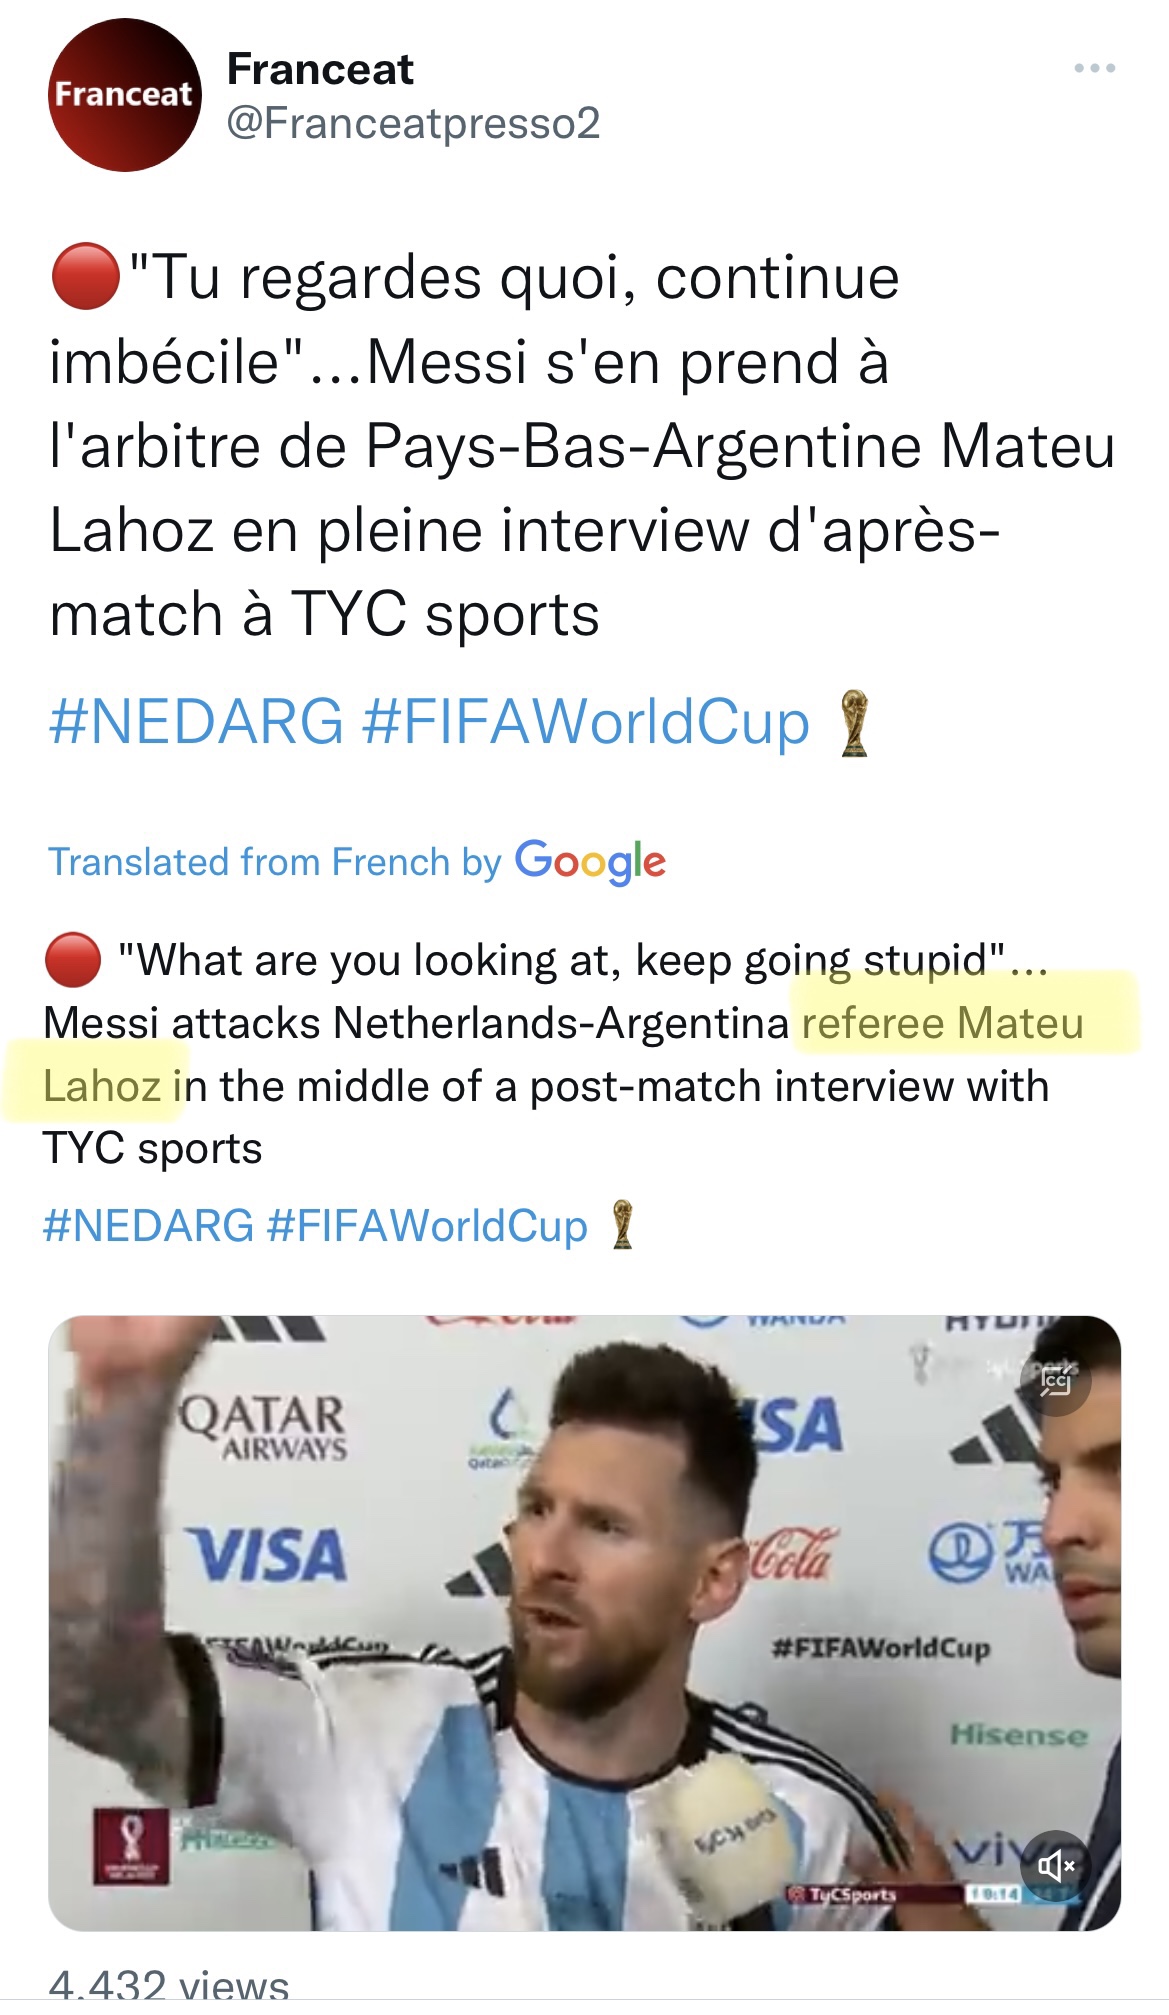Open the #FIFAWorldCup hashtag in the translated text
Viewport: 1169px width, 2015px height.
427,1226
